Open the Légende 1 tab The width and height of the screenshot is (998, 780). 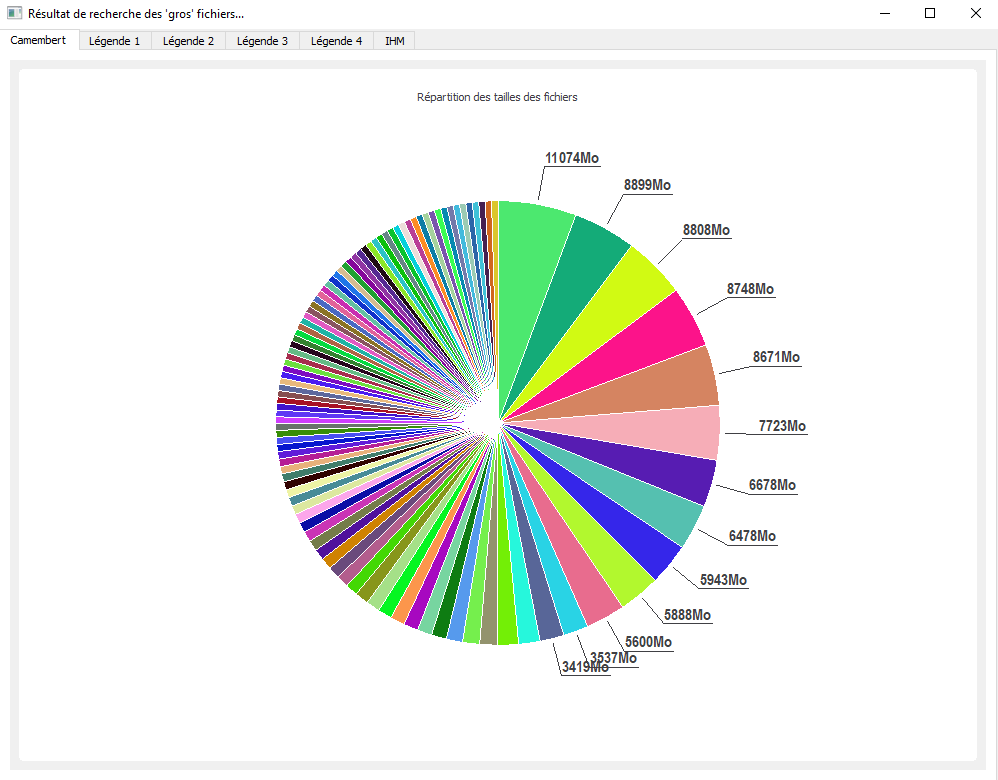114,41
